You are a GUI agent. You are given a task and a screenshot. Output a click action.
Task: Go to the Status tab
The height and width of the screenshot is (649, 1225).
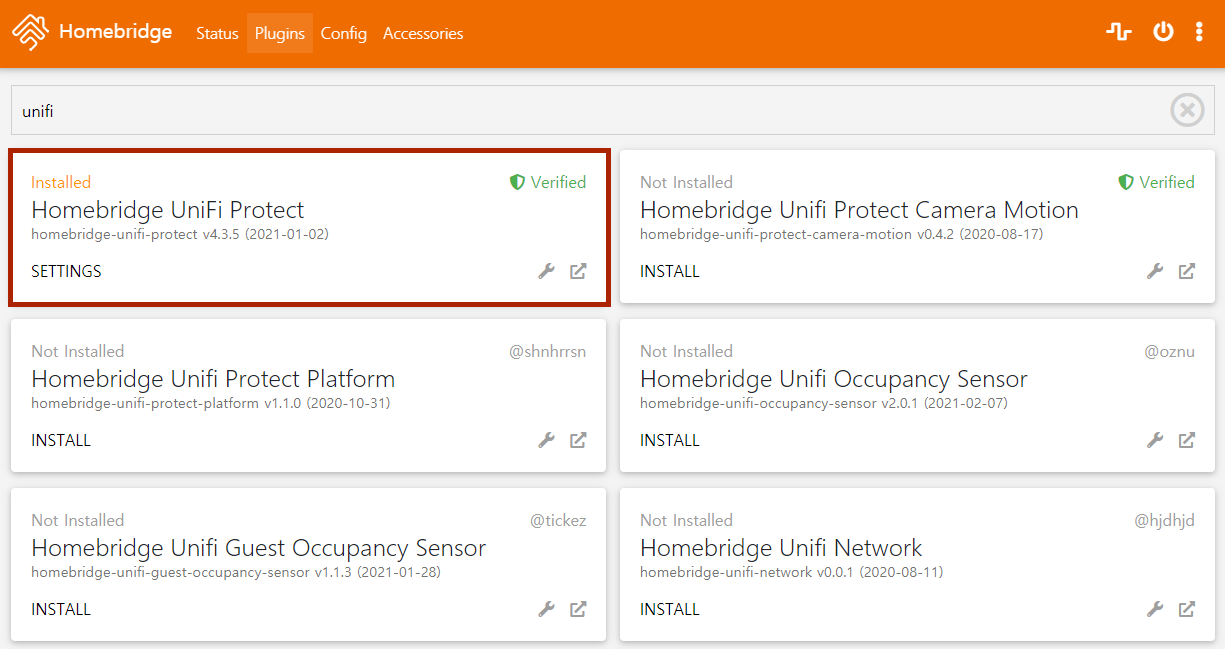pyautogui.click(x=217, y=33)
